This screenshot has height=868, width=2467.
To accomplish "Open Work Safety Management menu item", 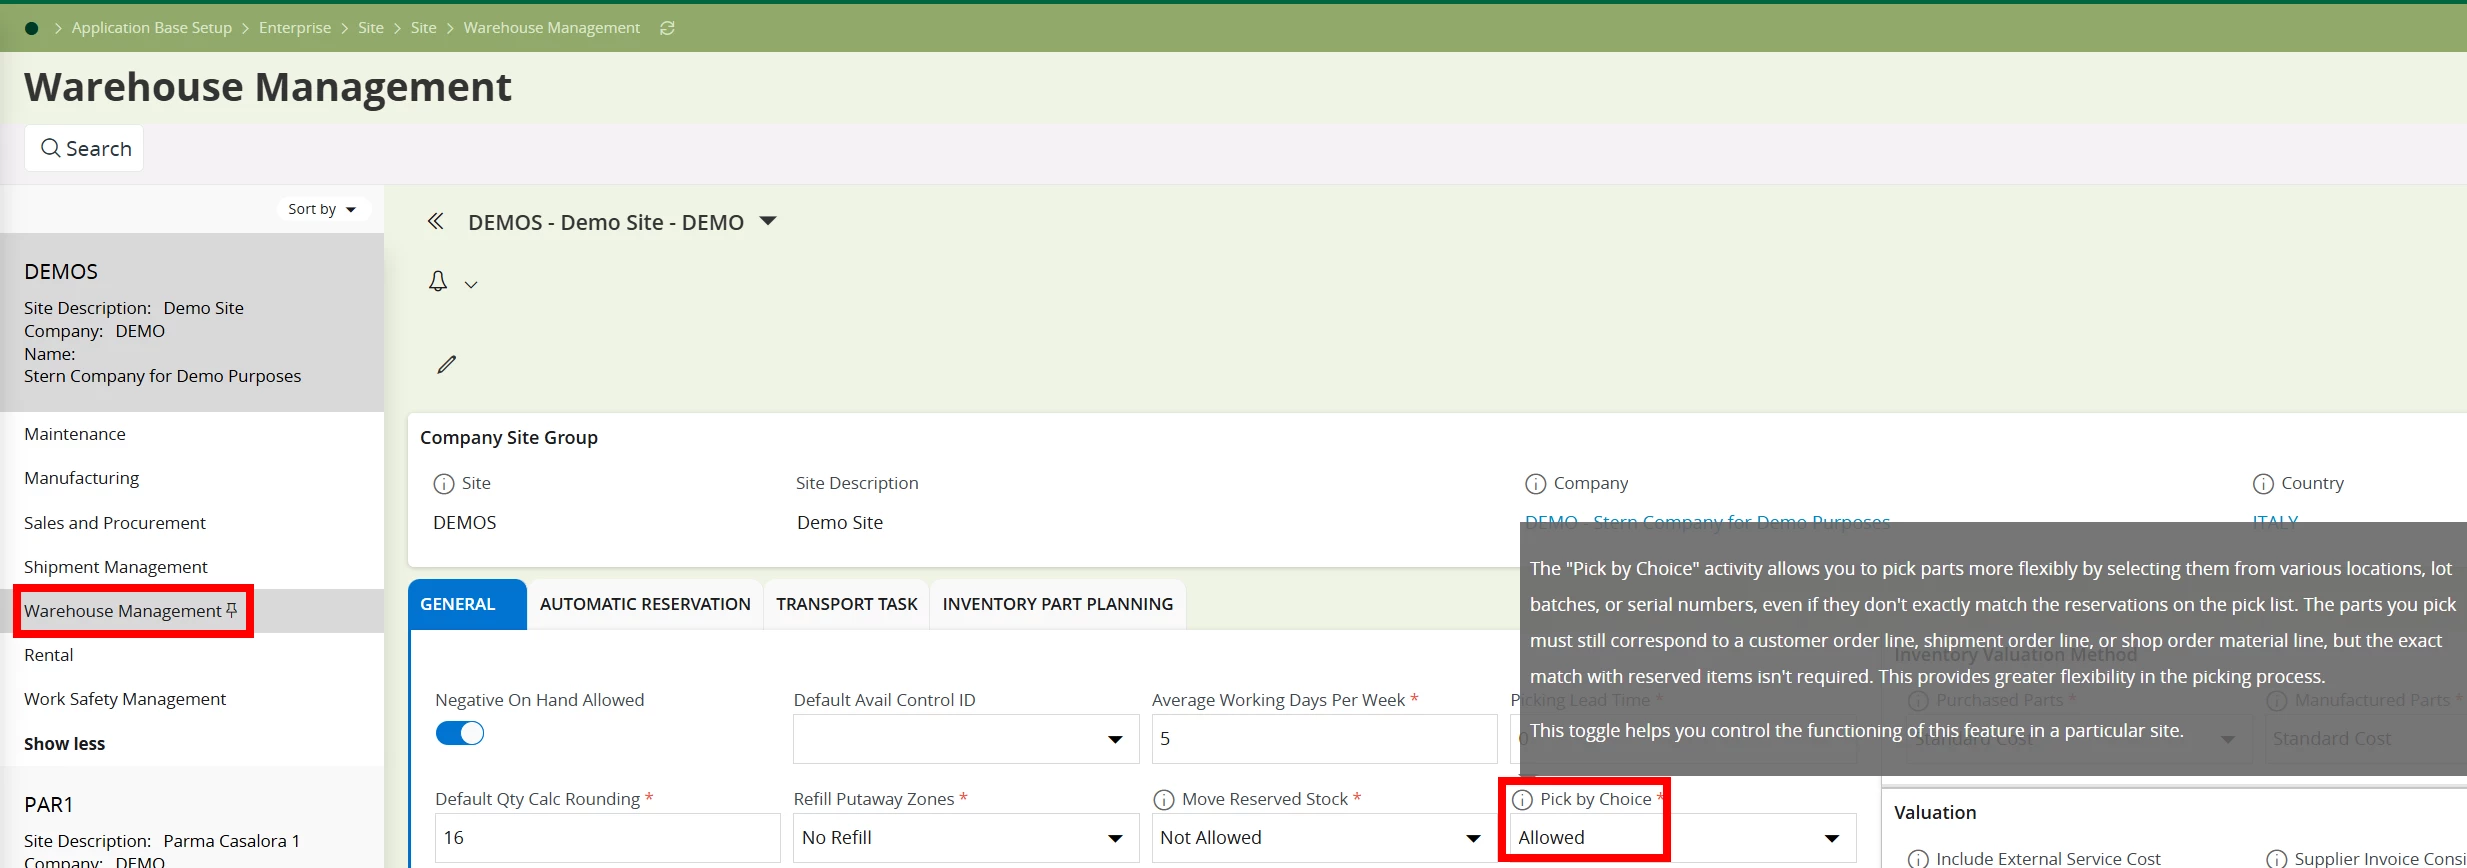I will pos(192,699).
